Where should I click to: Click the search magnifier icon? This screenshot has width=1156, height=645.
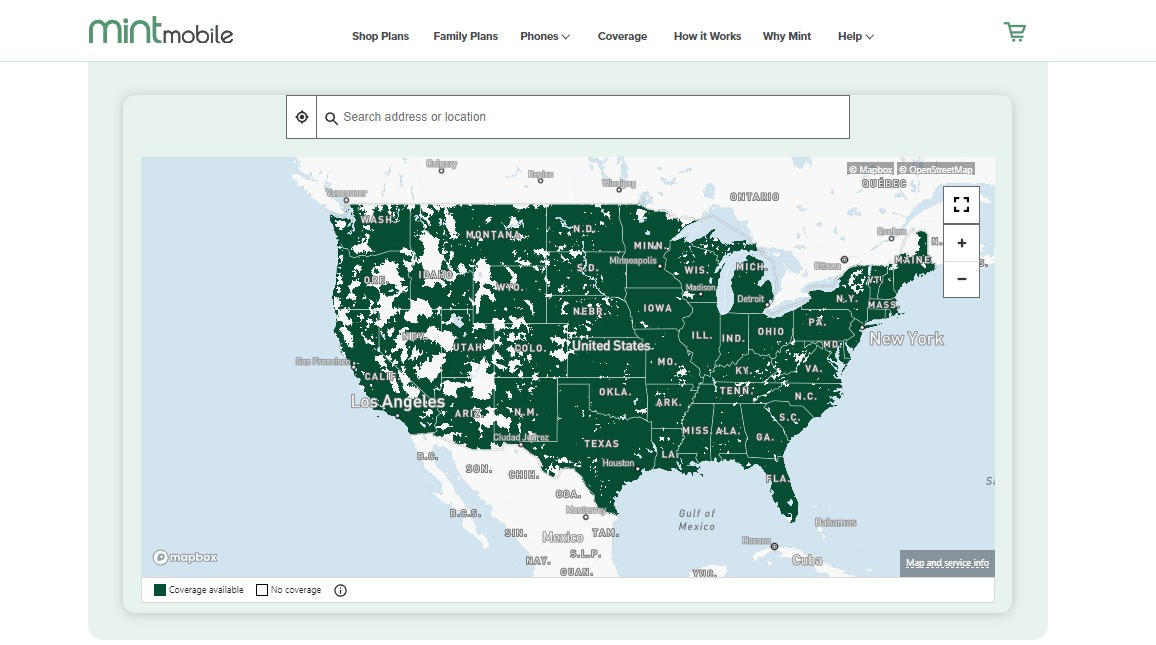pyautogui.click(x=331, y=118)
